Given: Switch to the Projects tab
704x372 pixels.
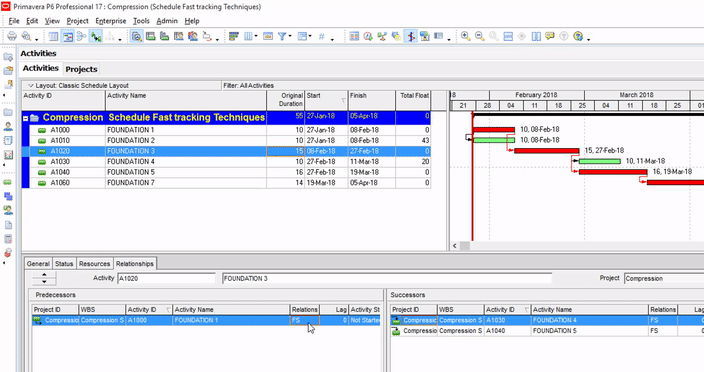Looking at the screenshot, I should click(x=81, y=69).
